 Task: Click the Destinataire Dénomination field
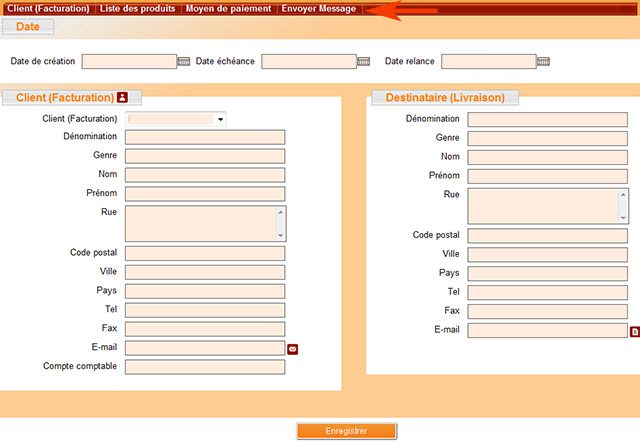(547, 120)
